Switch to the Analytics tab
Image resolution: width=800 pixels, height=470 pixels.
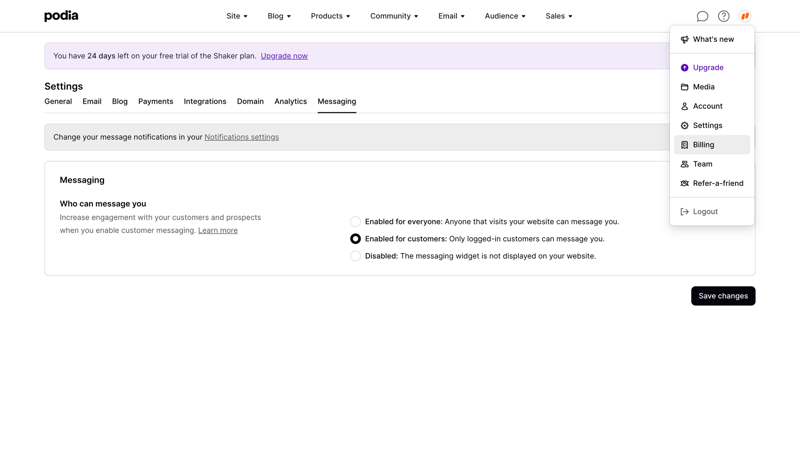tap(291, 102)
